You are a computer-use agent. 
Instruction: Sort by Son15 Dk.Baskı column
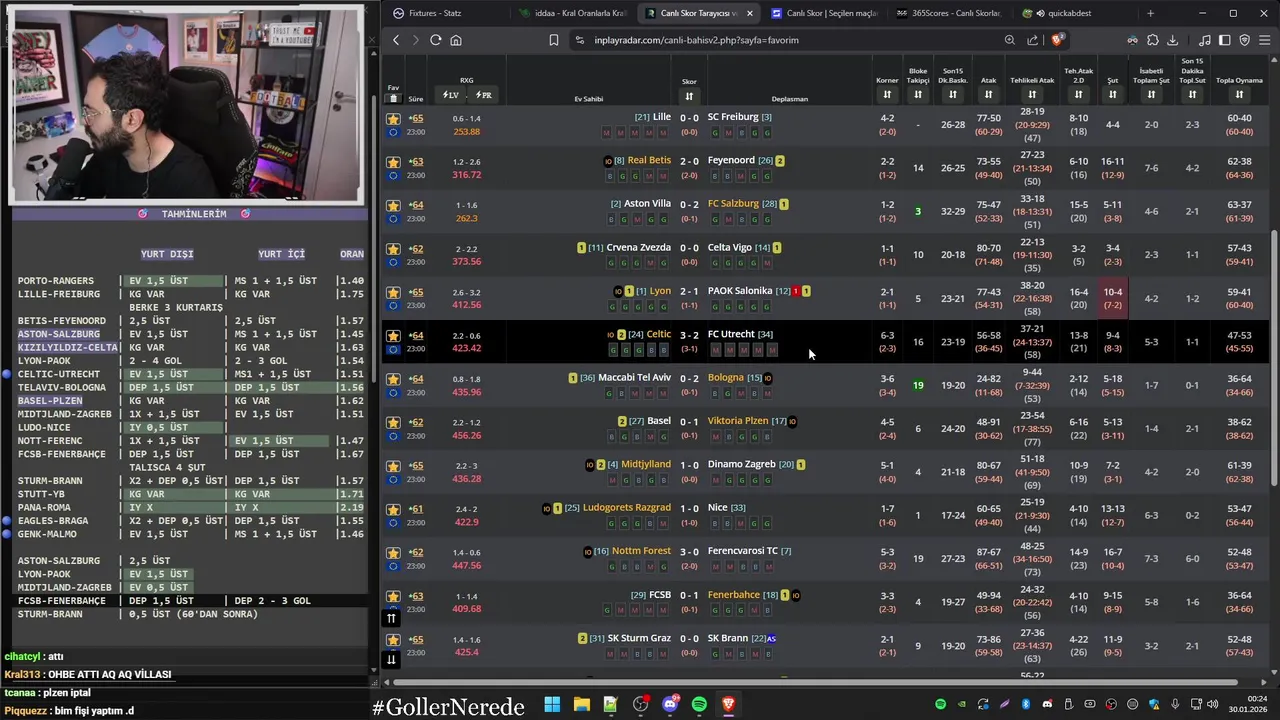pyautogui.click(x=953, y=95)
